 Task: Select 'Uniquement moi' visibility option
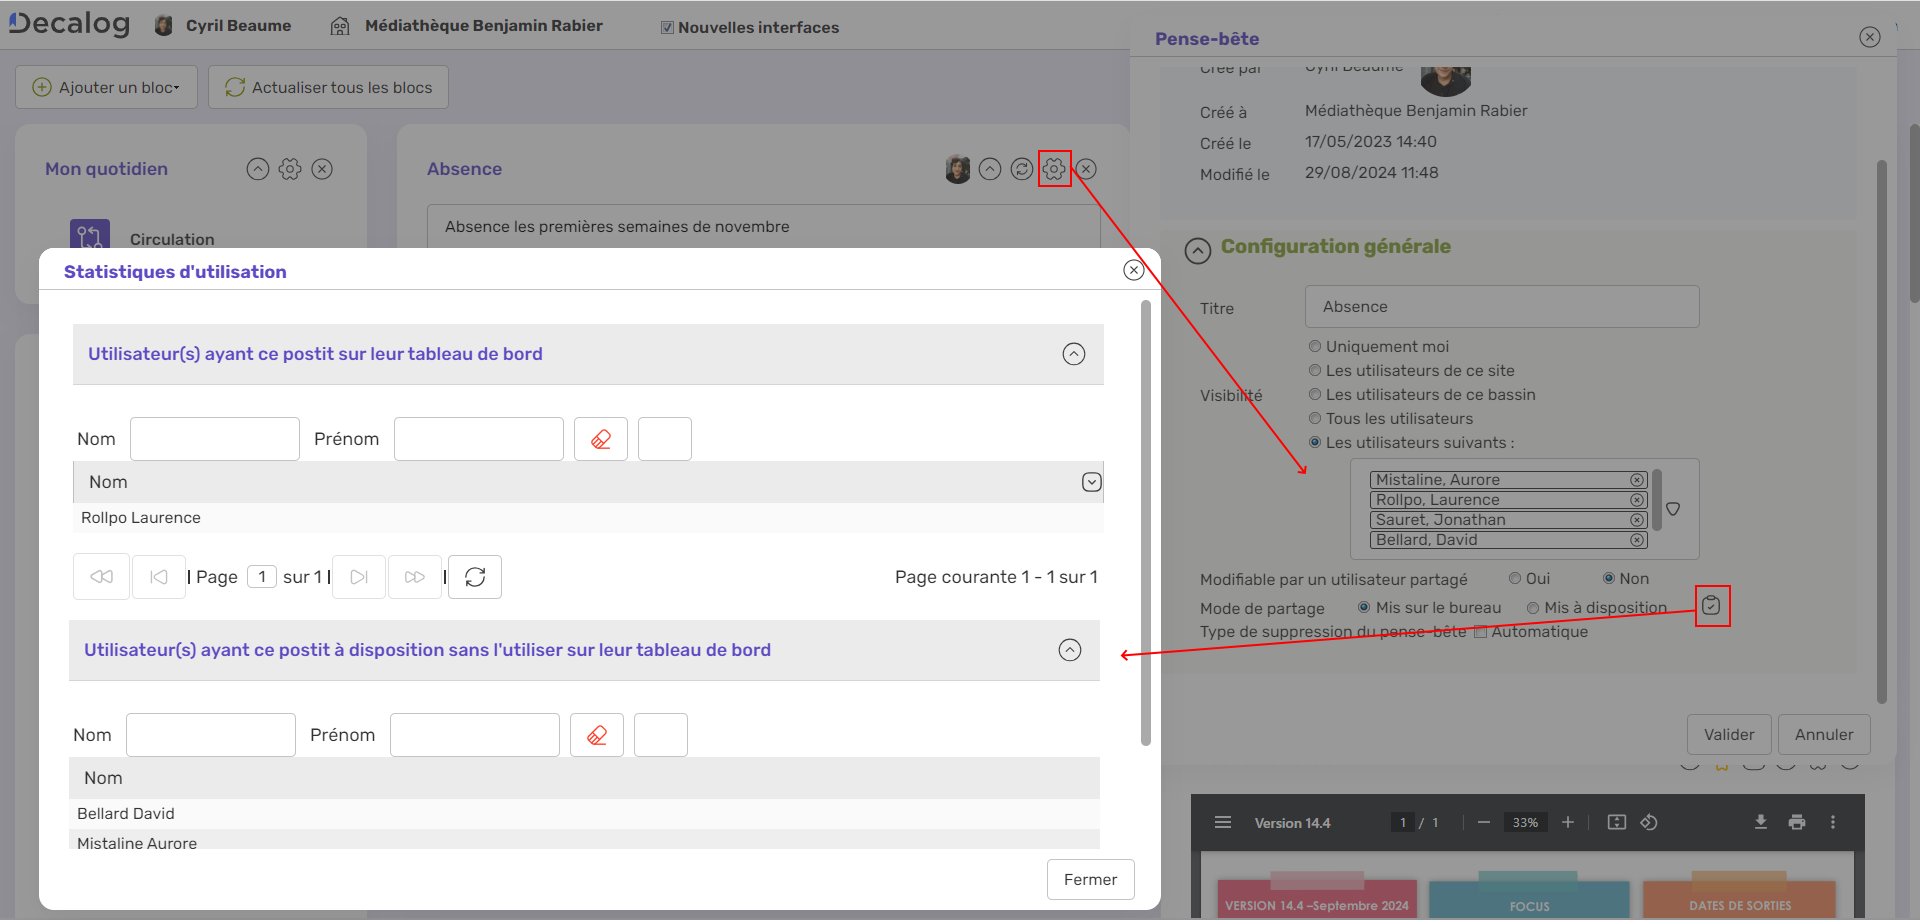pos(1315,347)
